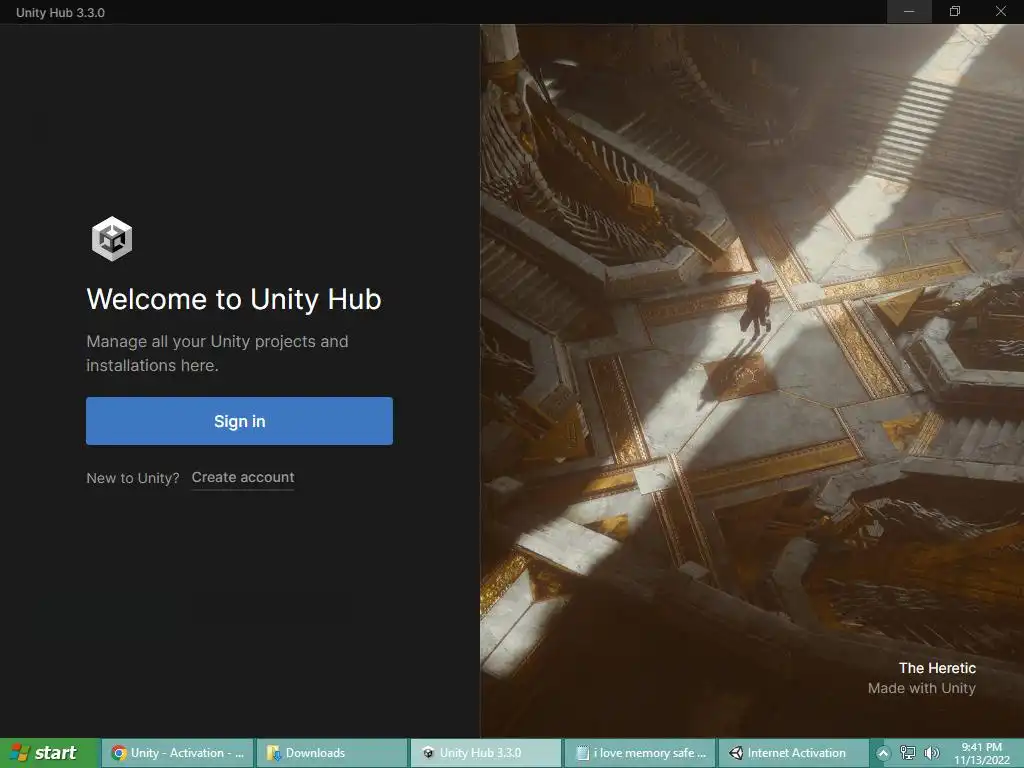Open the volume speaker tray icon
Image resolution: width=1024 pixels, height=768 pixels.
click(x=932, y=753)
